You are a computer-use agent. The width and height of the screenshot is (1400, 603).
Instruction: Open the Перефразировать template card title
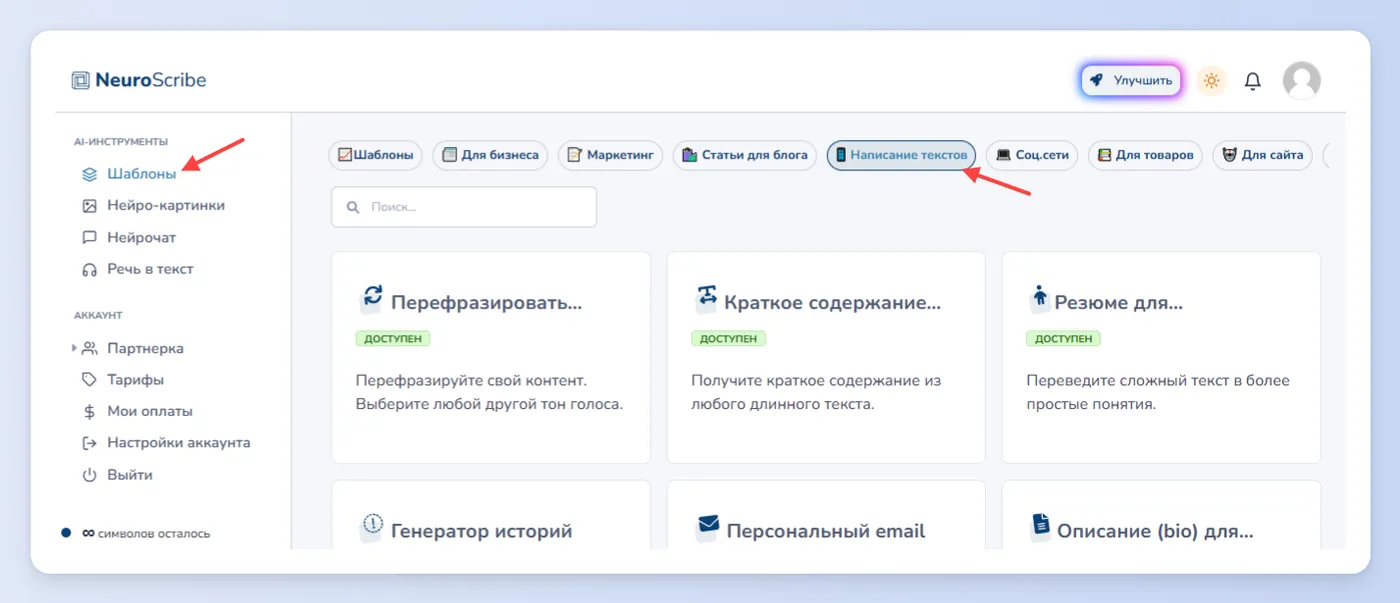click(486, 303)
